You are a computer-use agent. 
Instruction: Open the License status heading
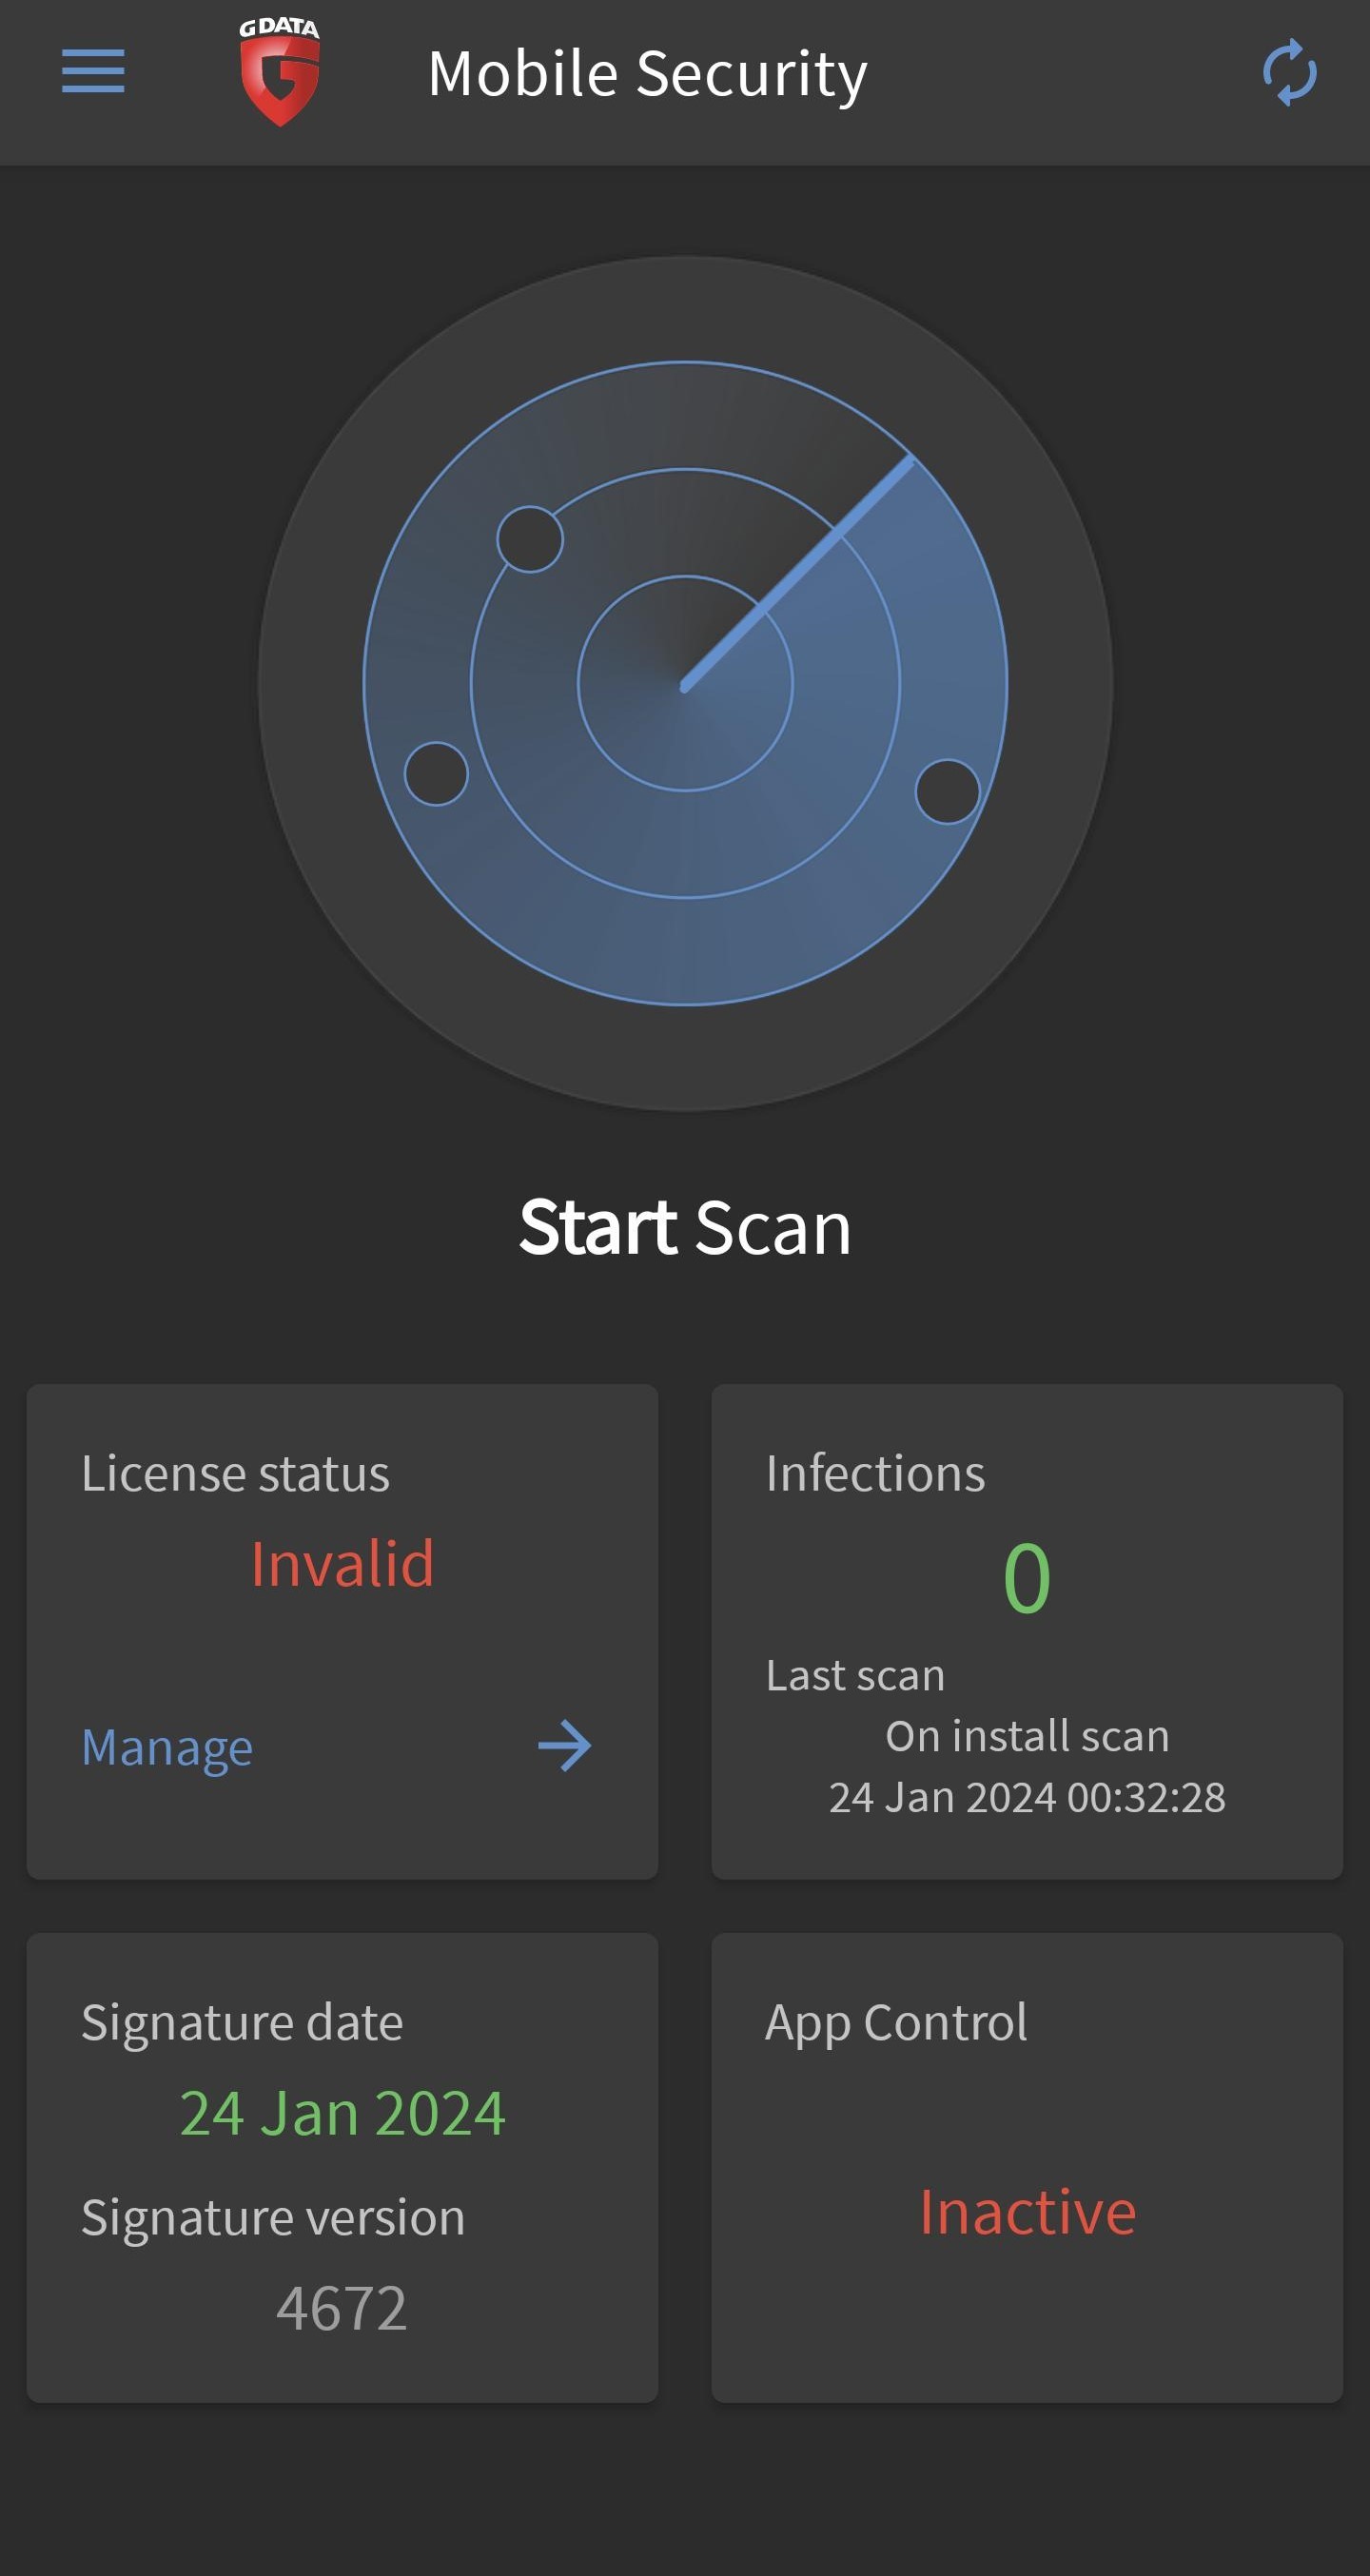coord(235,1473)
